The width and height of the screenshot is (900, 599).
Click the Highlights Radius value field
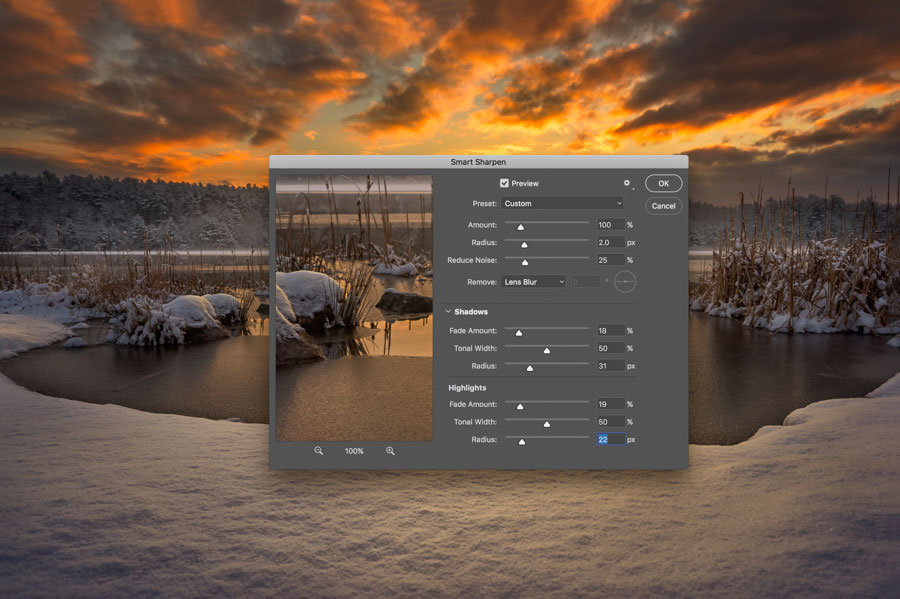coord(610,439)
